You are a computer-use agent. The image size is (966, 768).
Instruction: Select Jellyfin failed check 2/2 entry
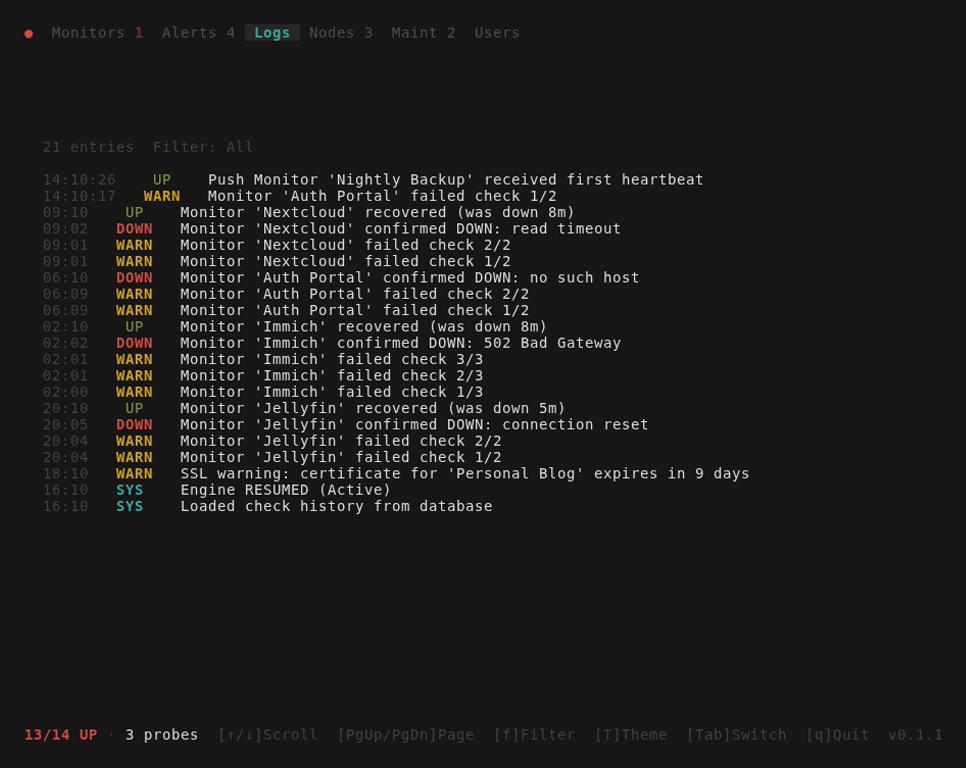coord(272,441)
